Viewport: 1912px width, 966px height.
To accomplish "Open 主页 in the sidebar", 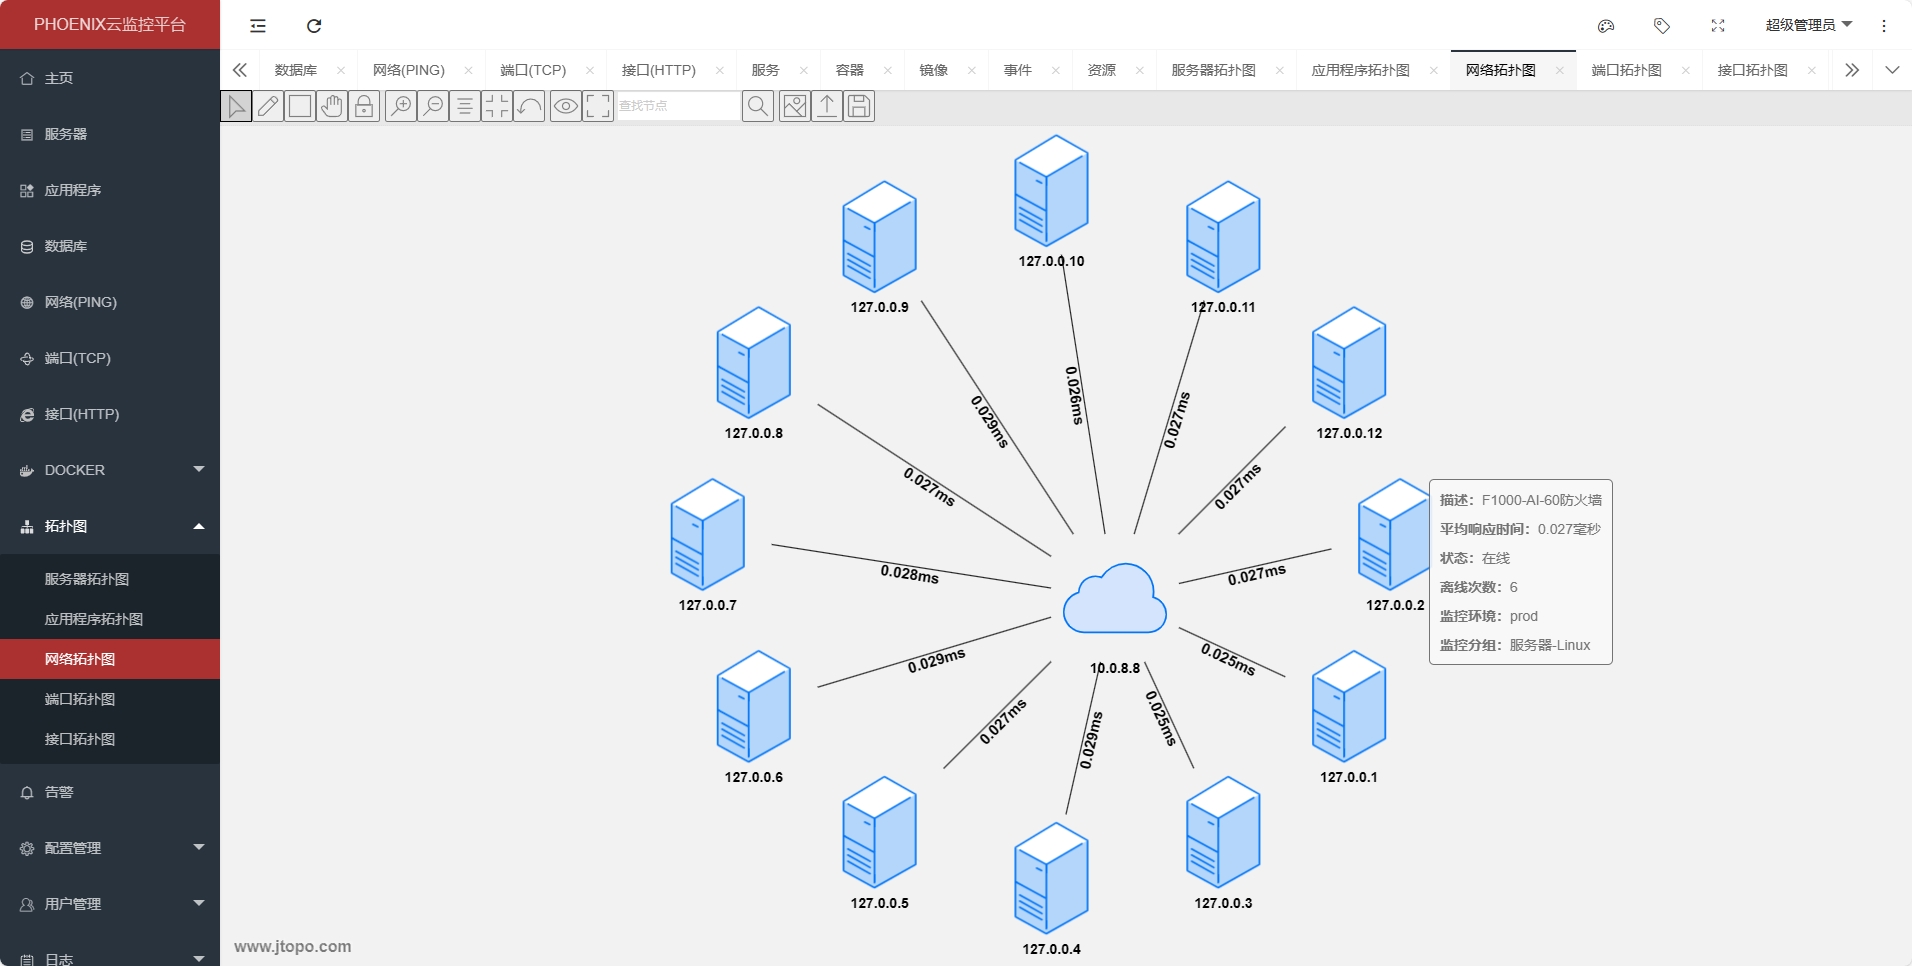I will [x=110, y=78].
